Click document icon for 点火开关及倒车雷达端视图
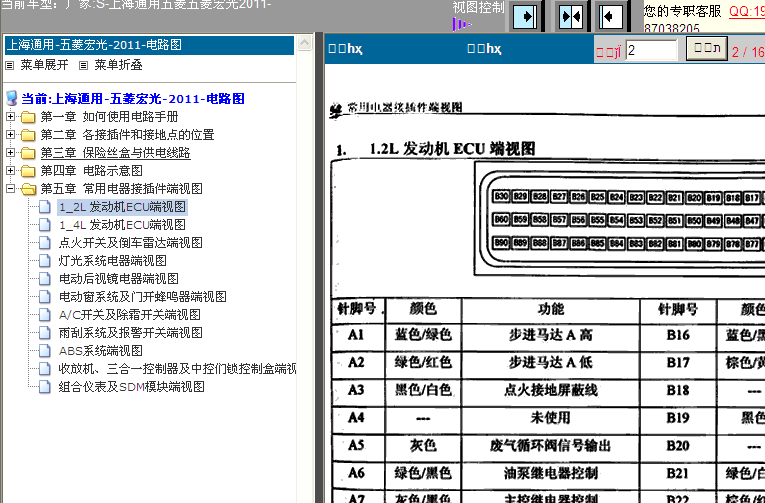The height and width of the screenshot is (503, 765). [x=45, y=243]
